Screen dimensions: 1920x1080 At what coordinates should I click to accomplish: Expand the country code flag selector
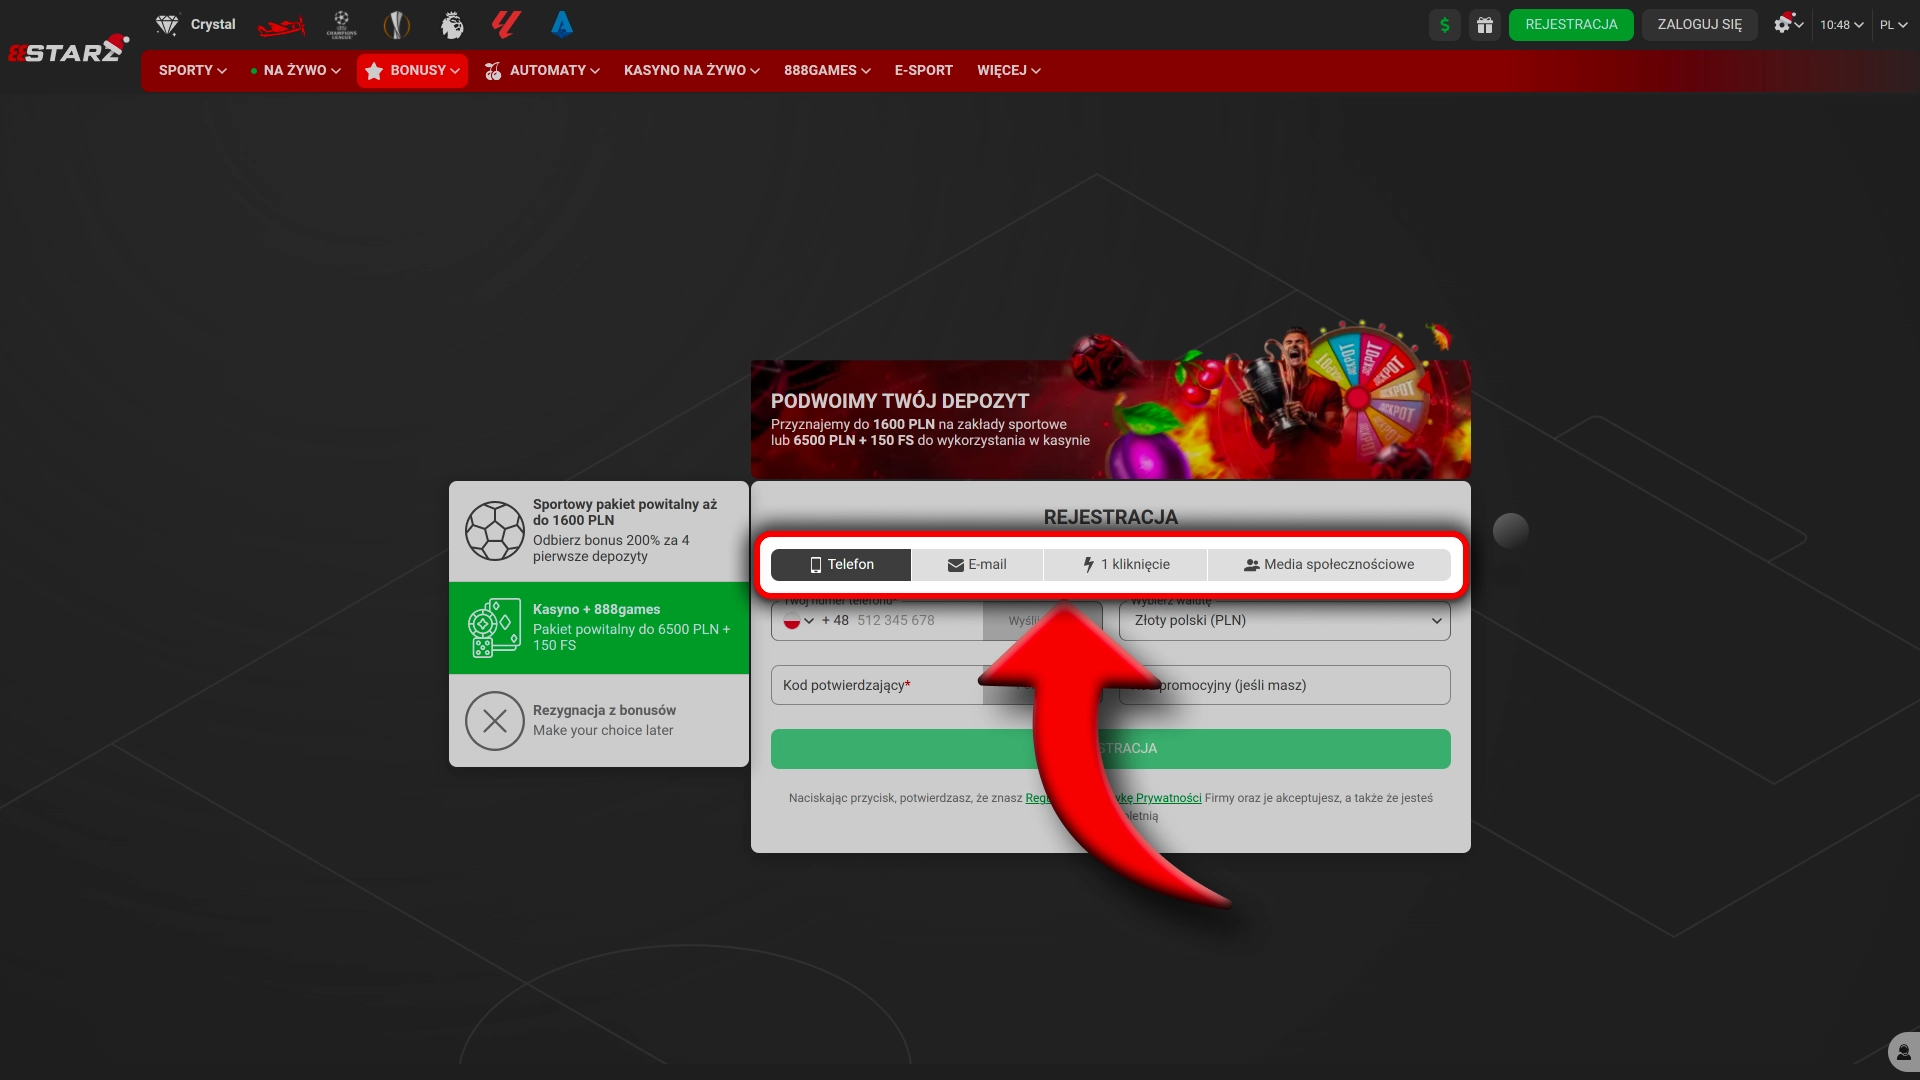[799, 621]
